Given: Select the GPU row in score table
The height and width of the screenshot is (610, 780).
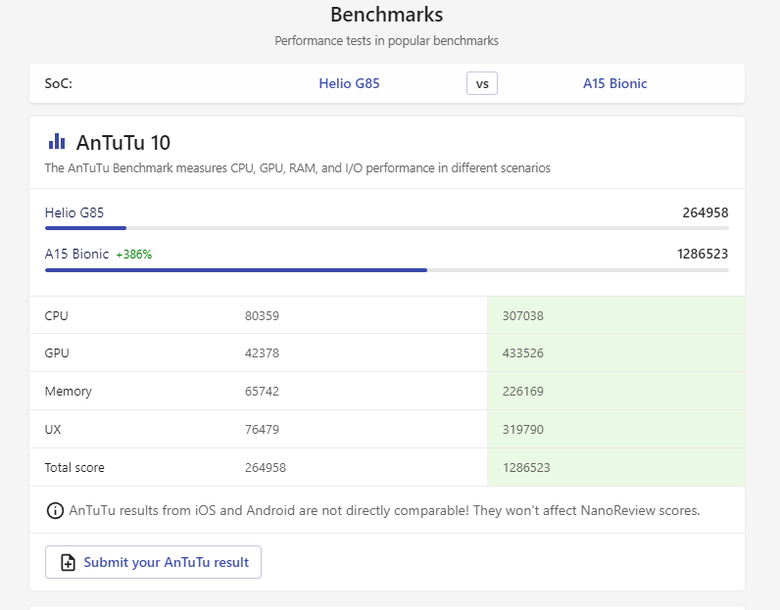Looking at the screenshot, I should [x=387, y=353].
